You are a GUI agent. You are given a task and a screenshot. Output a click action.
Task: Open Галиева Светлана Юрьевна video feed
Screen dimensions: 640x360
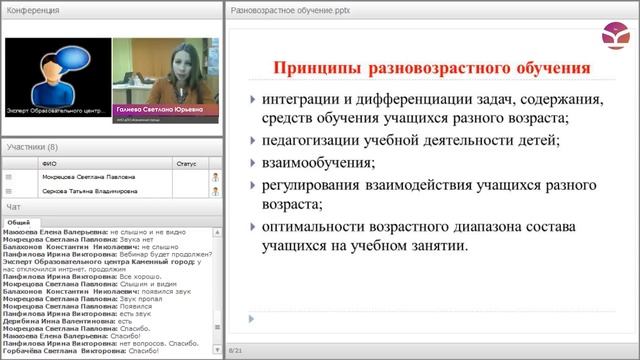[166, 80]
